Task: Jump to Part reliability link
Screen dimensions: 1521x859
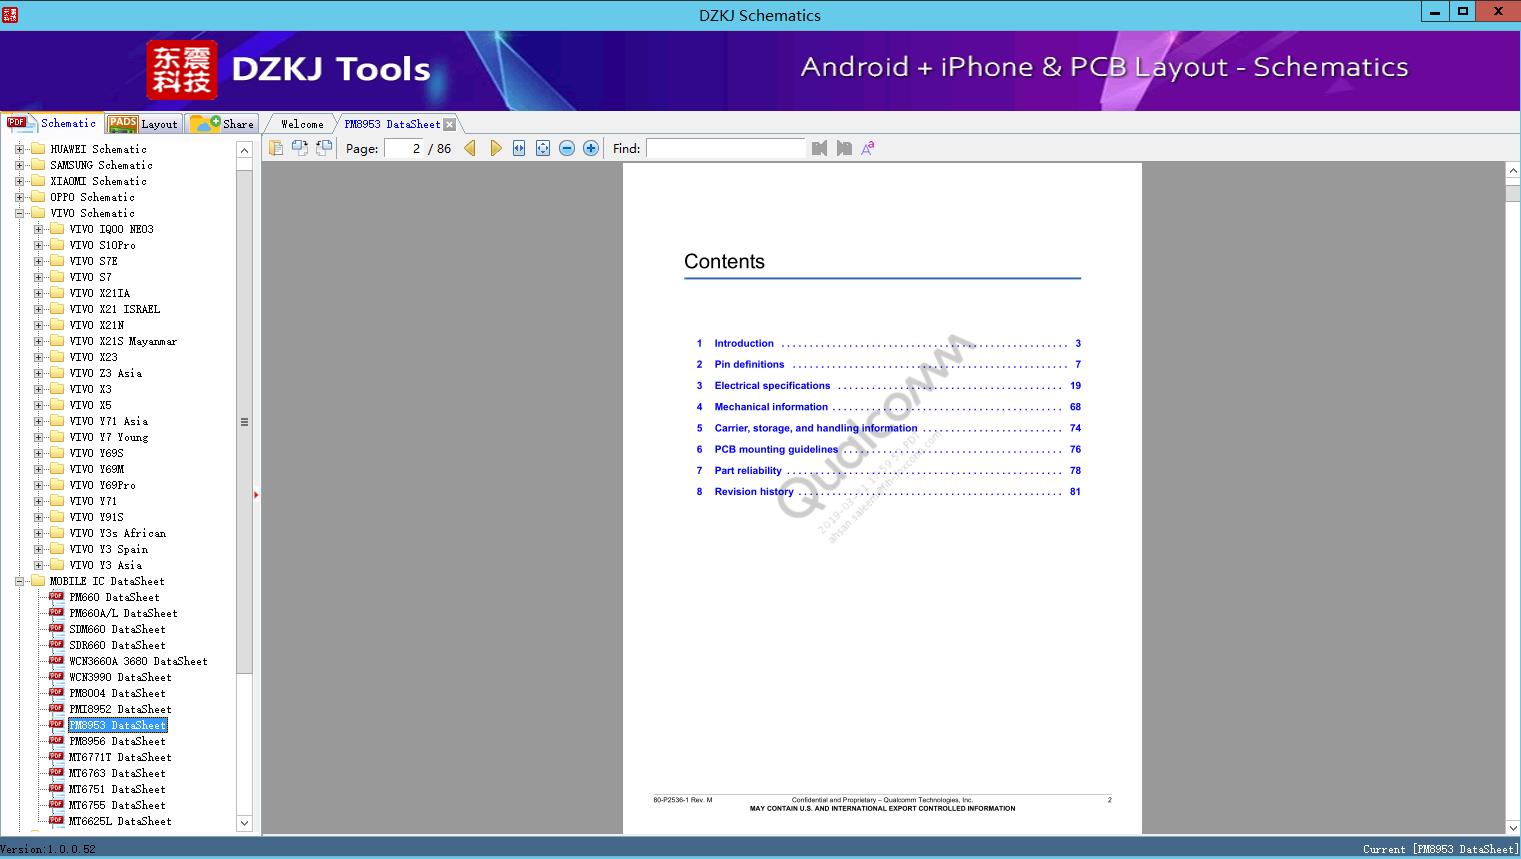Action: 748,470
